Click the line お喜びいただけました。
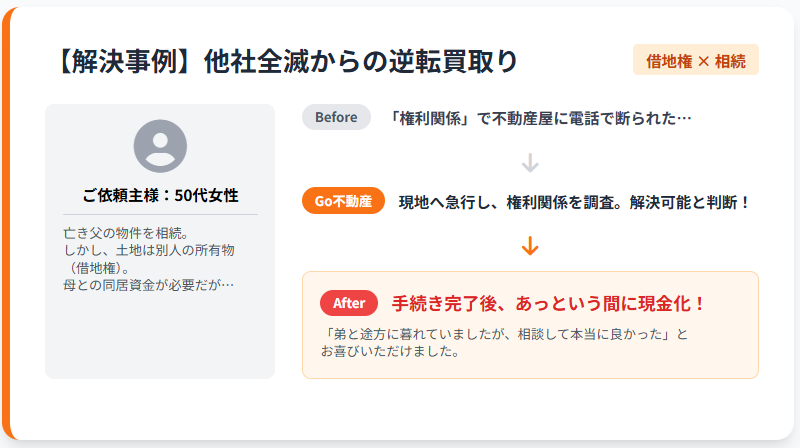This screenshot has width=800, height=448. coord(390,351)
